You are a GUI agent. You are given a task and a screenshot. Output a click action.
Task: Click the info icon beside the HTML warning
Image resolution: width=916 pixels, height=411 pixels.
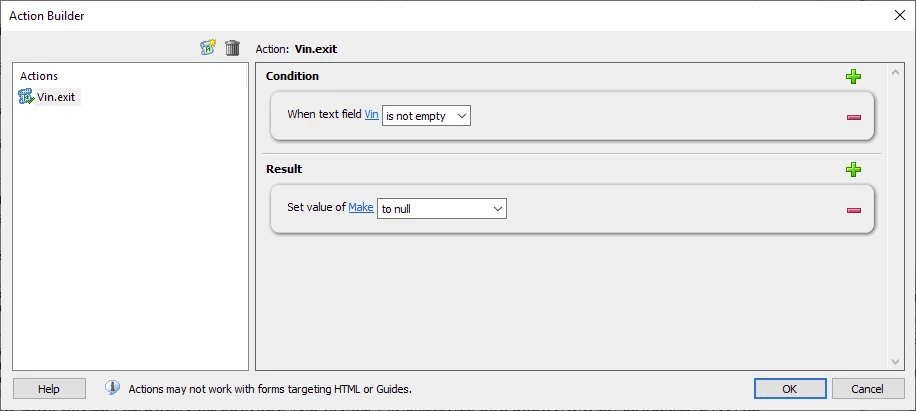click(113, 388)
